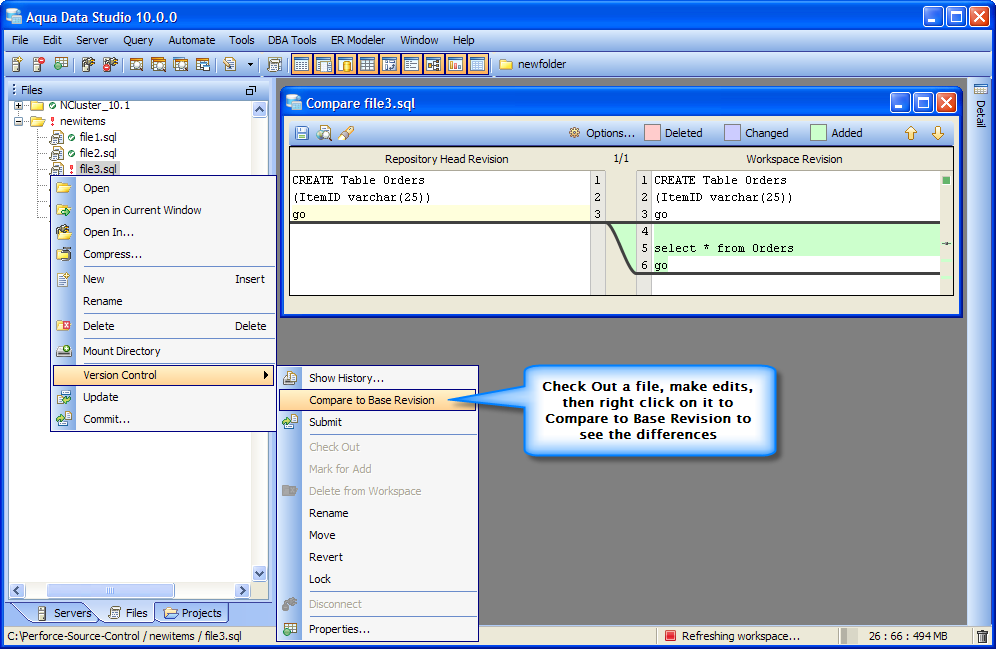Image resolution: width=996 pixels, height=649 pixels.
Task: Save the comparison with the floppy disk icon
Action: click(302, 133)
